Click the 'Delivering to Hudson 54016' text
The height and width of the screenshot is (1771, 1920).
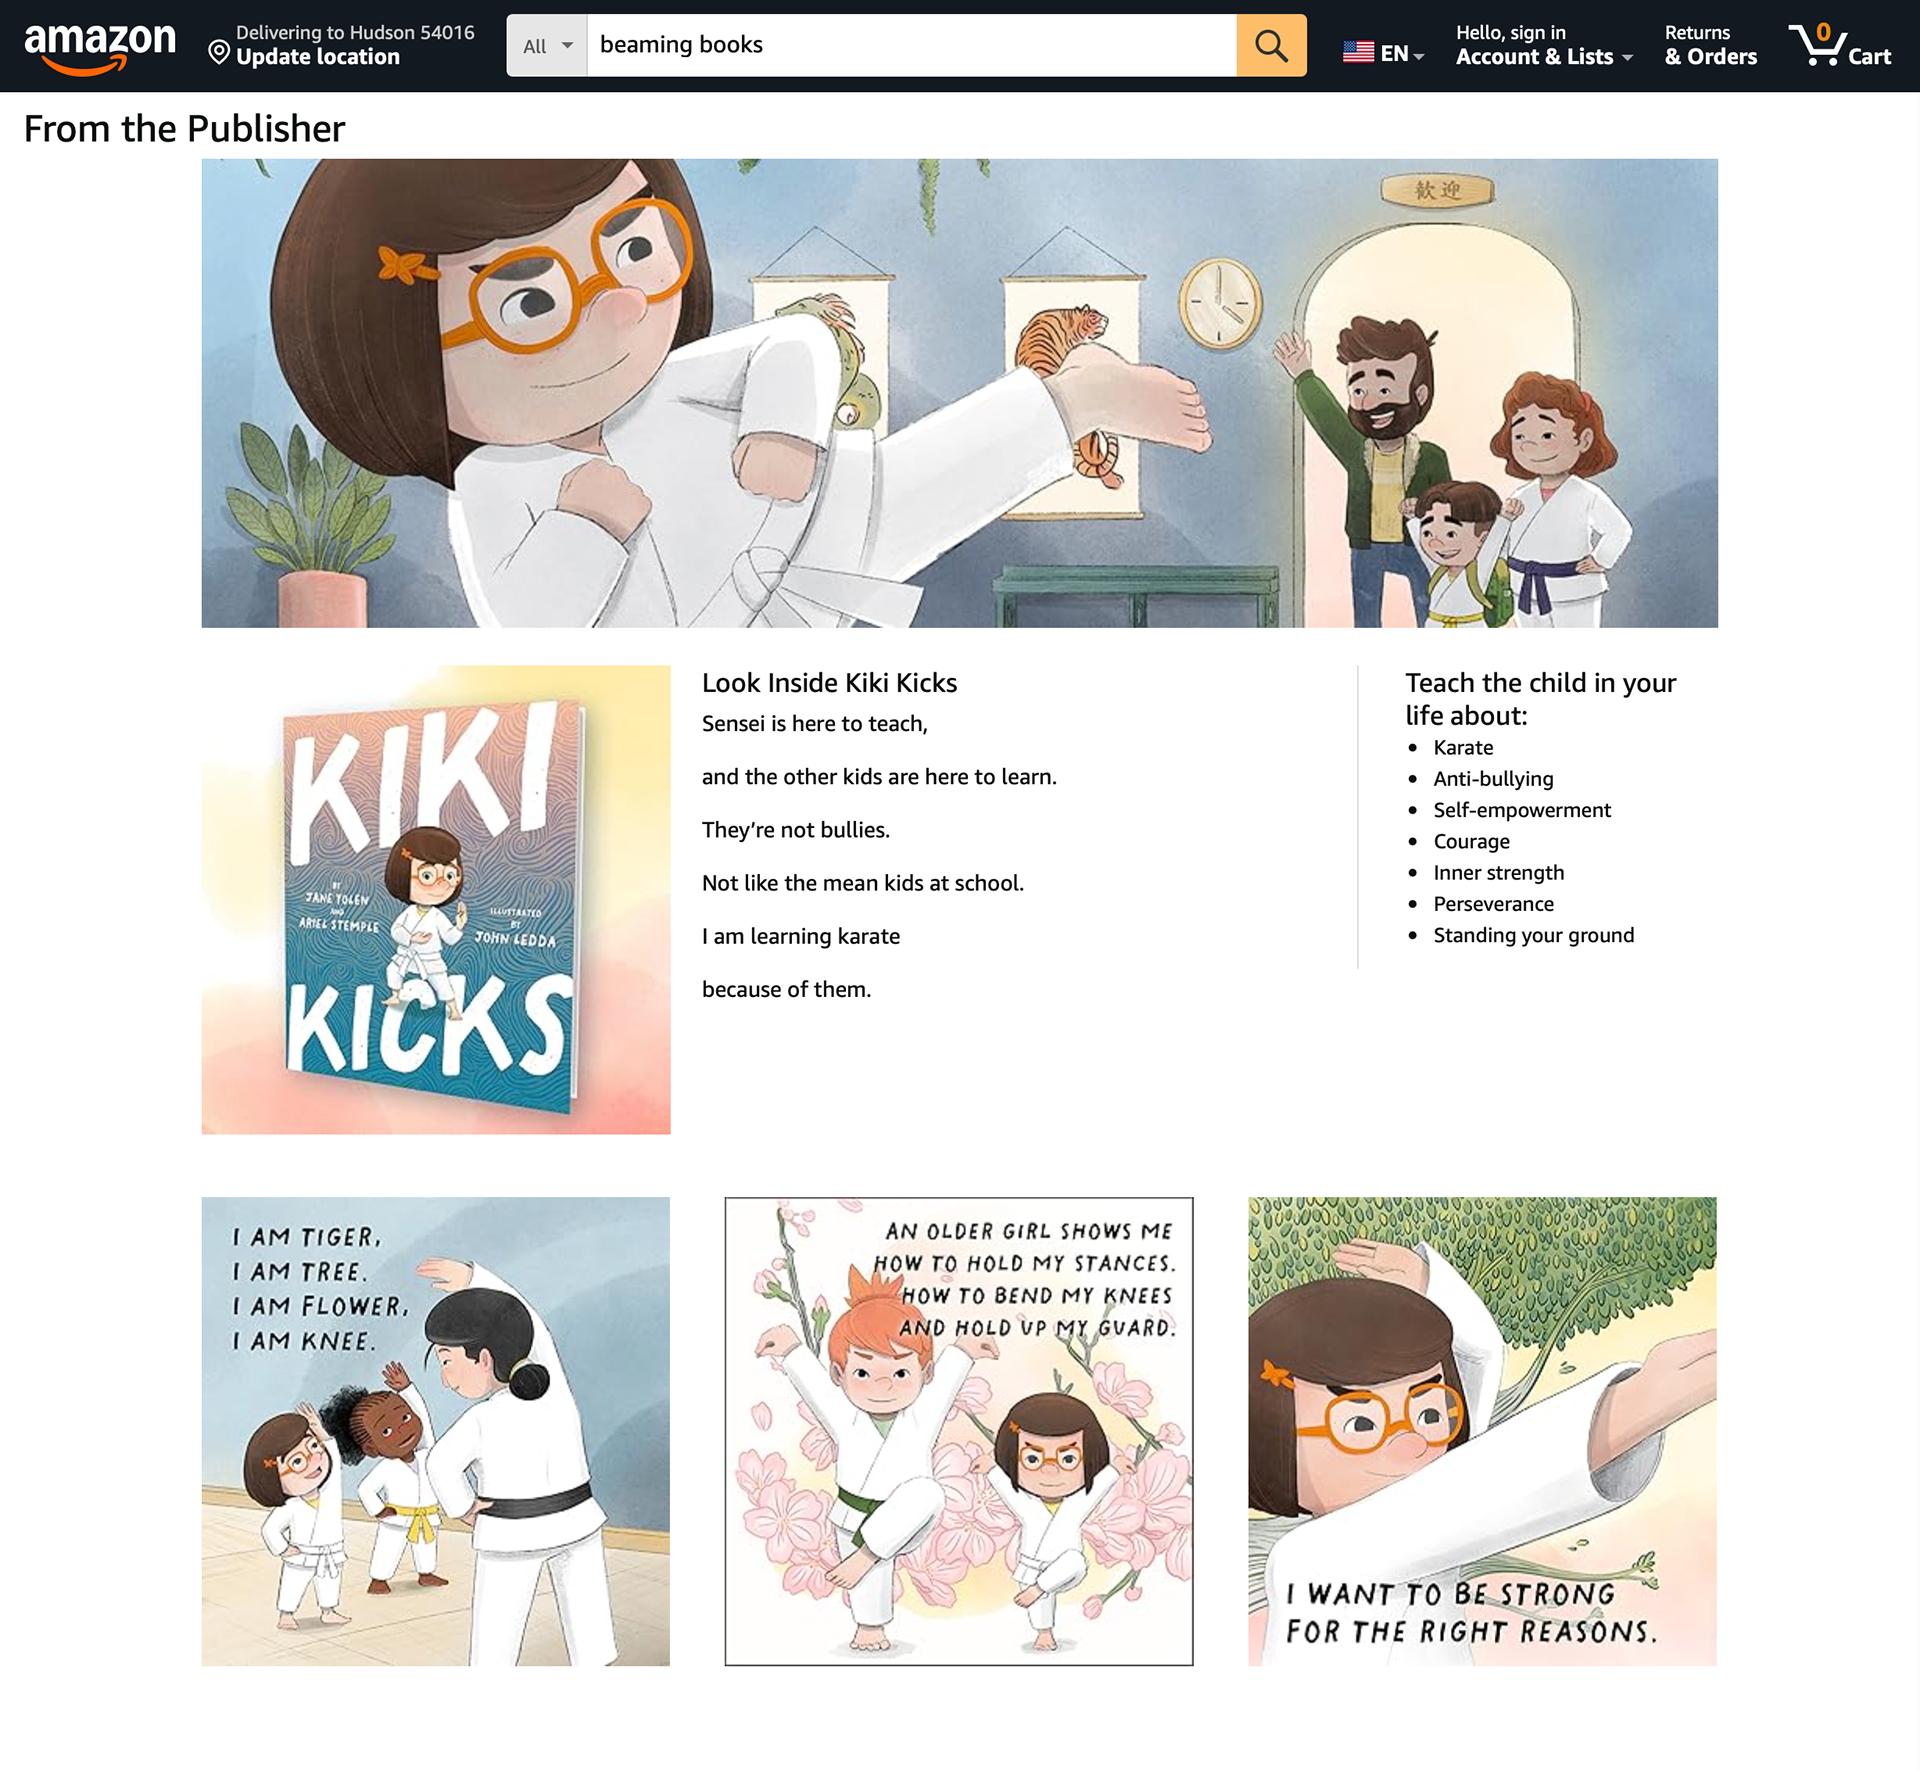355,33
